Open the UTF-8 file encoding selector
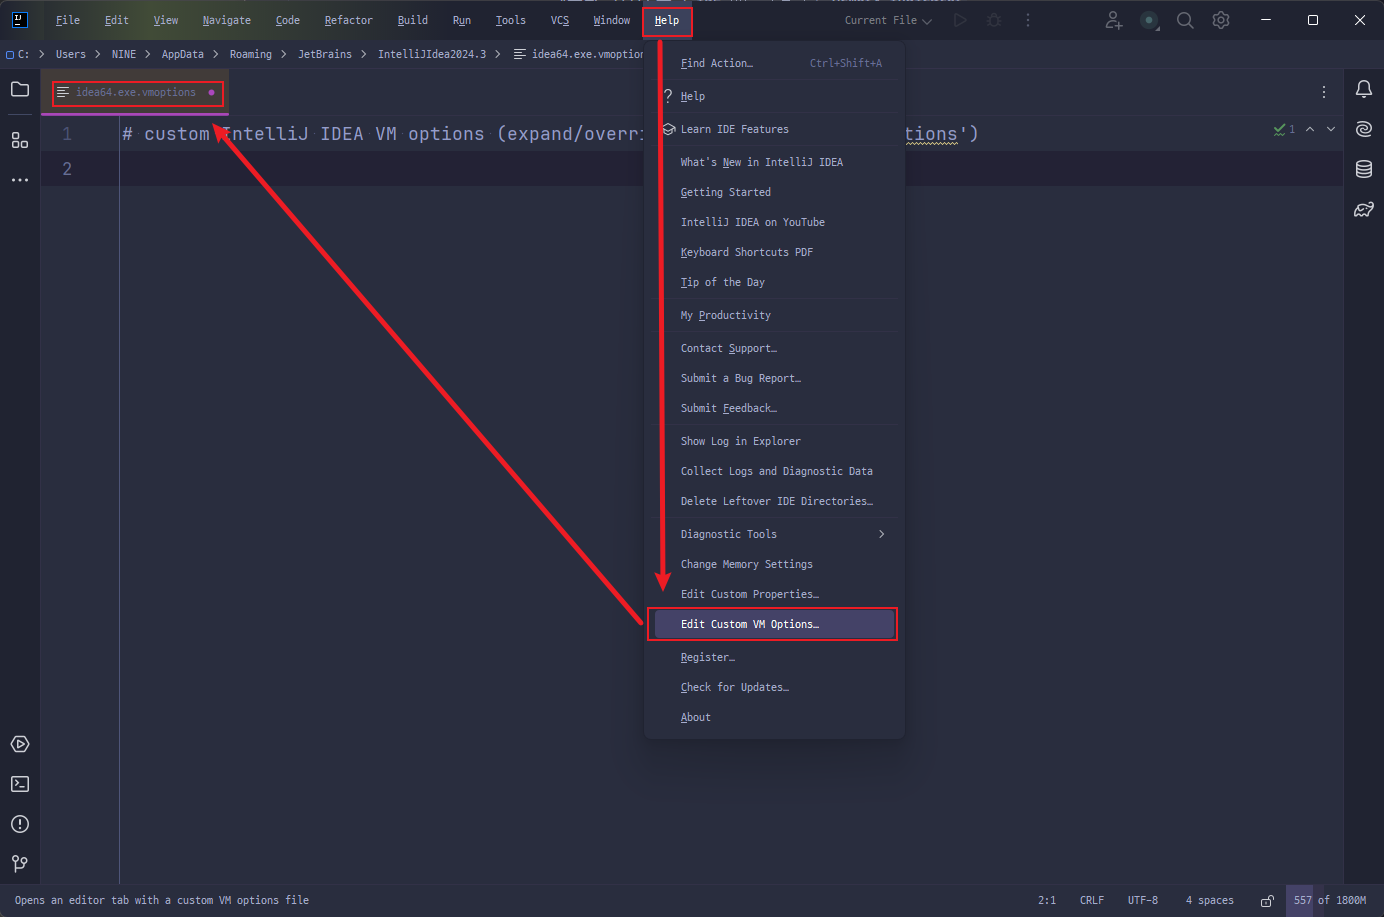This screenshot has height=917, width=1384. pyautogui.click(x=1142, y=900)
